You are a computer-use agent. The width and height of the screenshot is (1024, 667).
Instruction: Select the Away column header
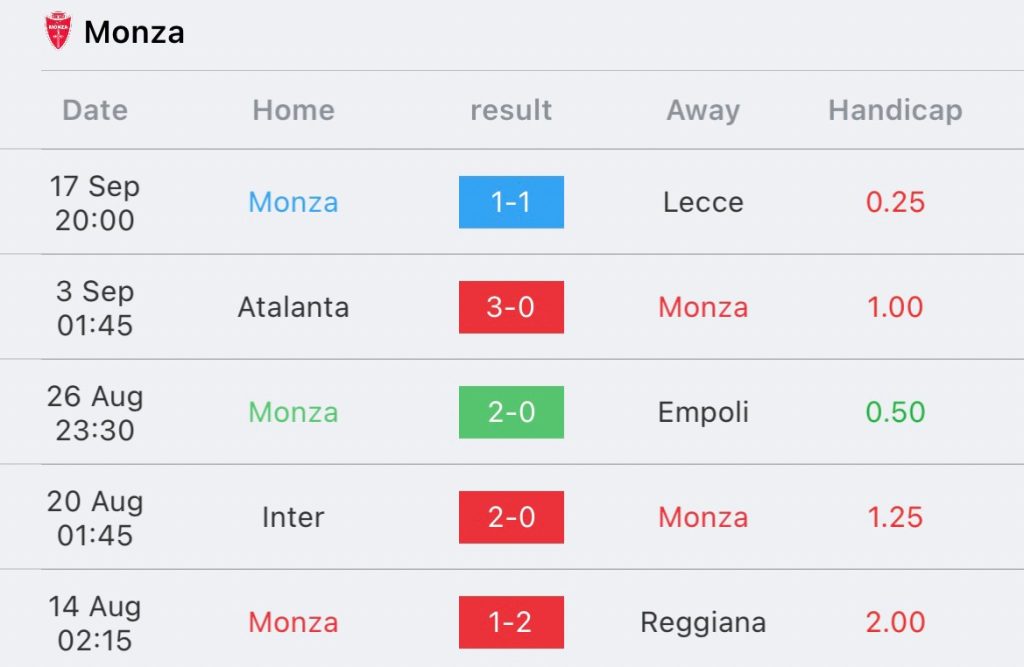703,110
